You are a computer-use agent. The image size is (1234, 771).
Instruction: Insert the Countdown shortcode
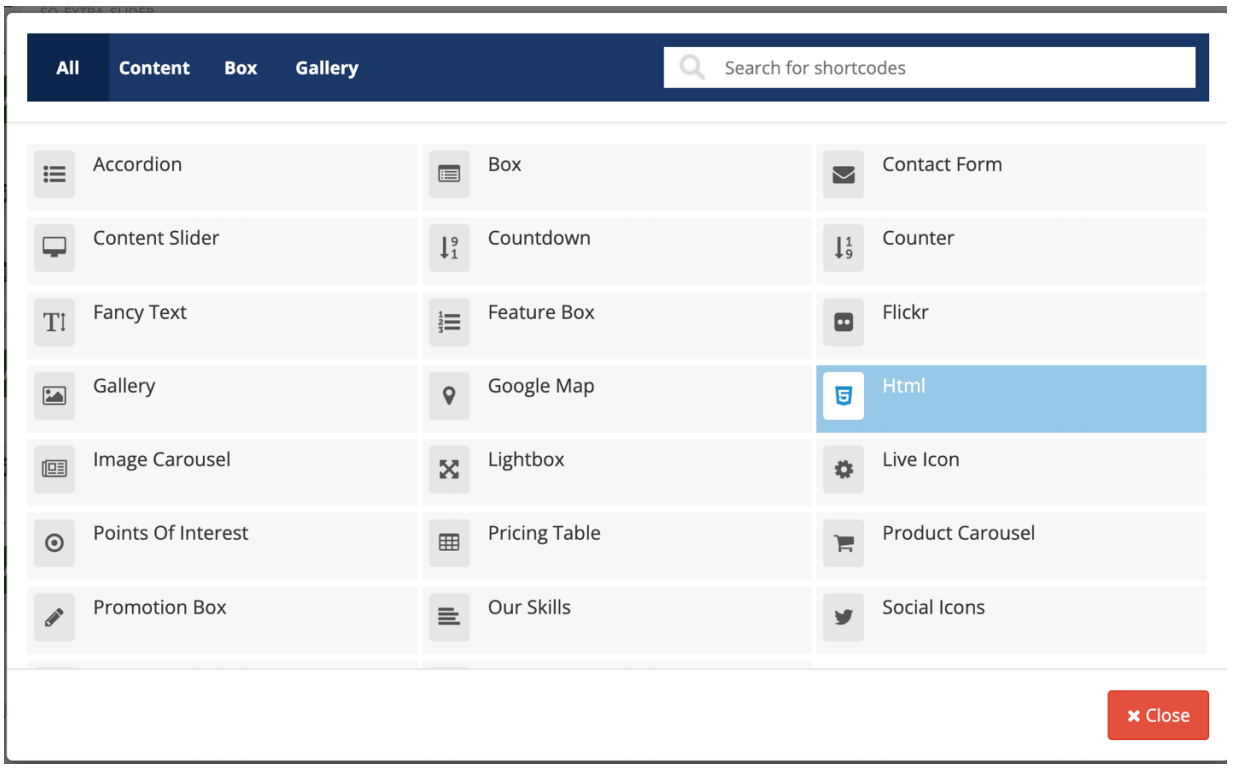539,239
